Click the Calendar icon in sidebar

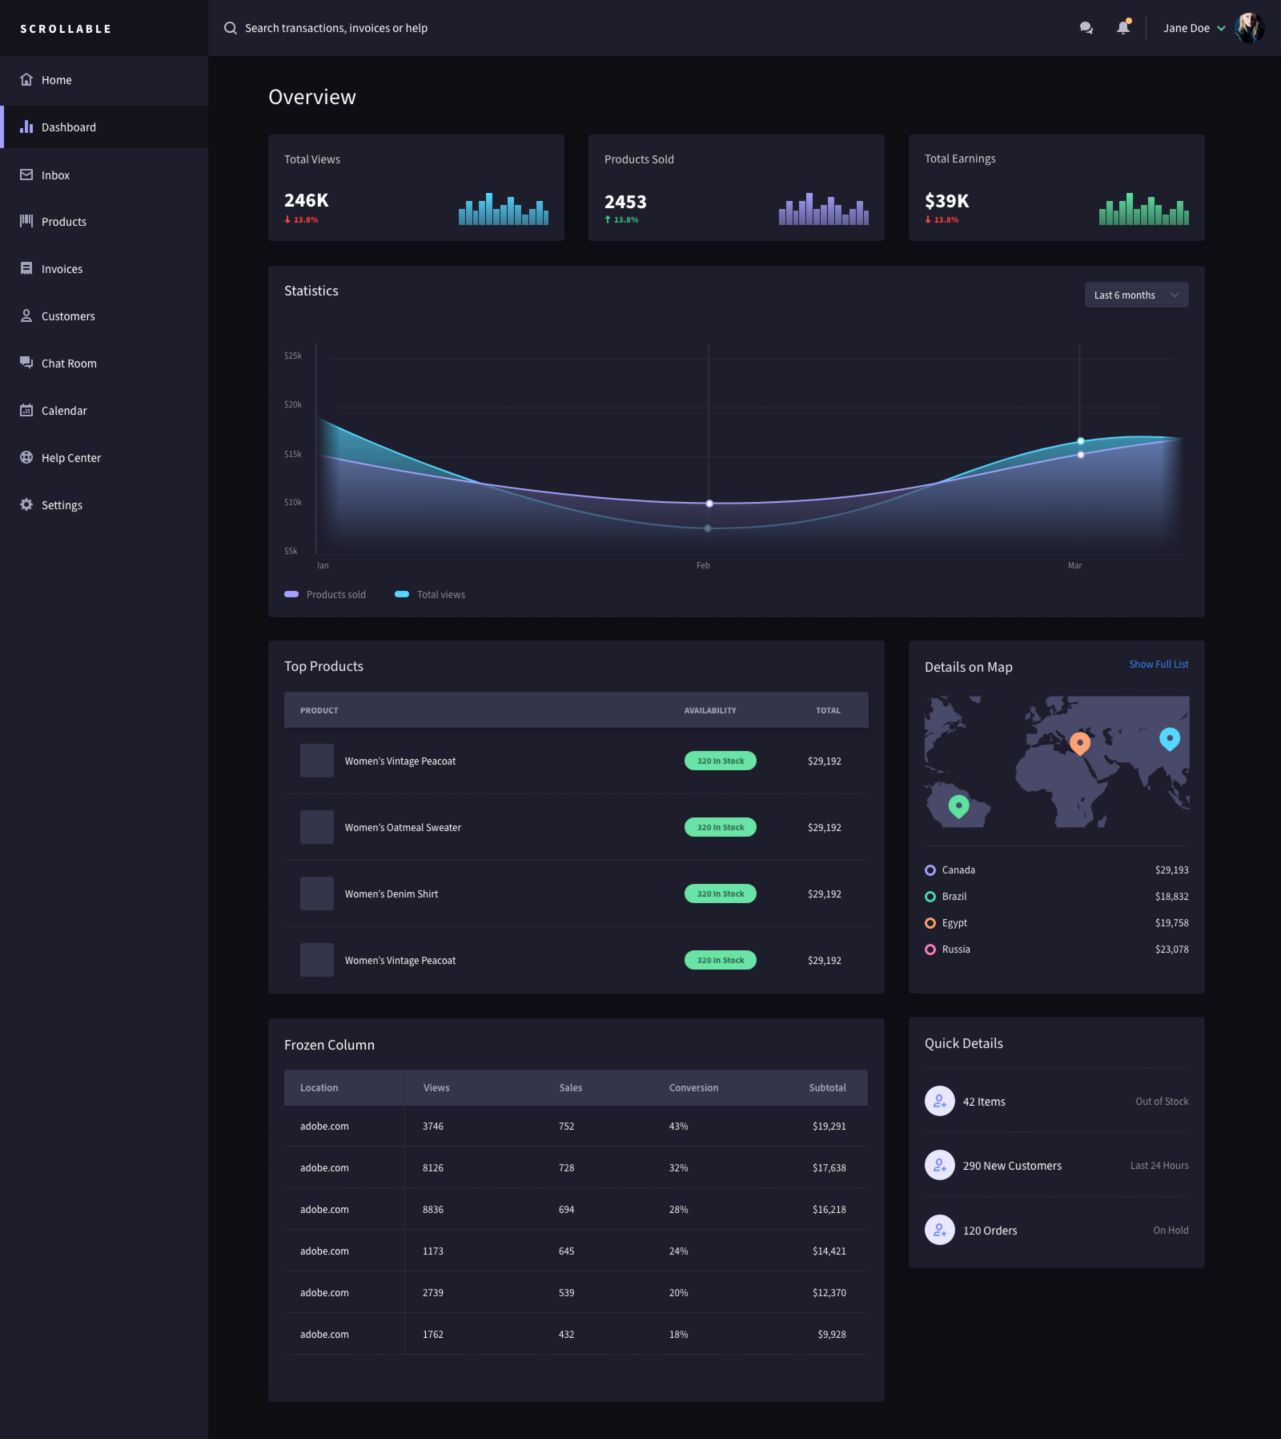click(x=26, y=410)
